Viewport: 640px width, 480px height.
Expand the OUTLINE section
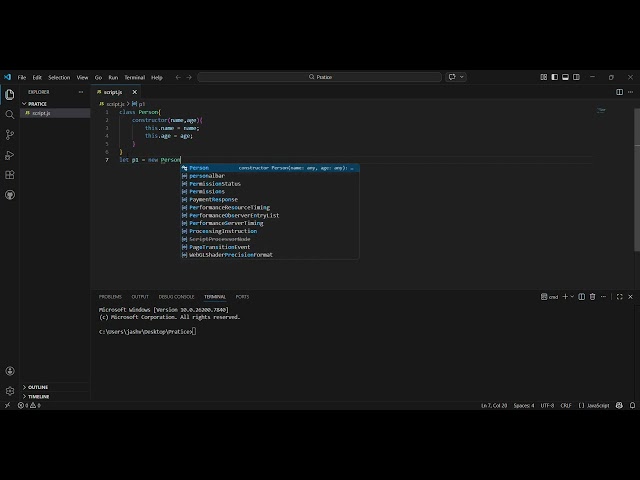point(38,387)
